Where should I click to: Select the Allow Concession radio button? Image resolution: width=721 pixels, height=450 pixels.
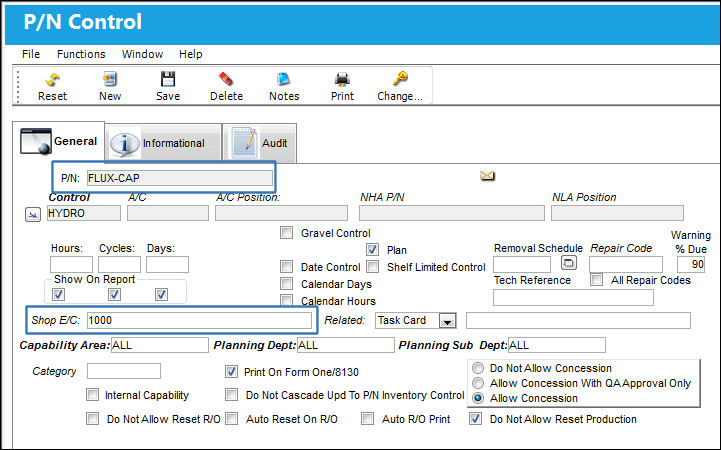coord(478,398)
